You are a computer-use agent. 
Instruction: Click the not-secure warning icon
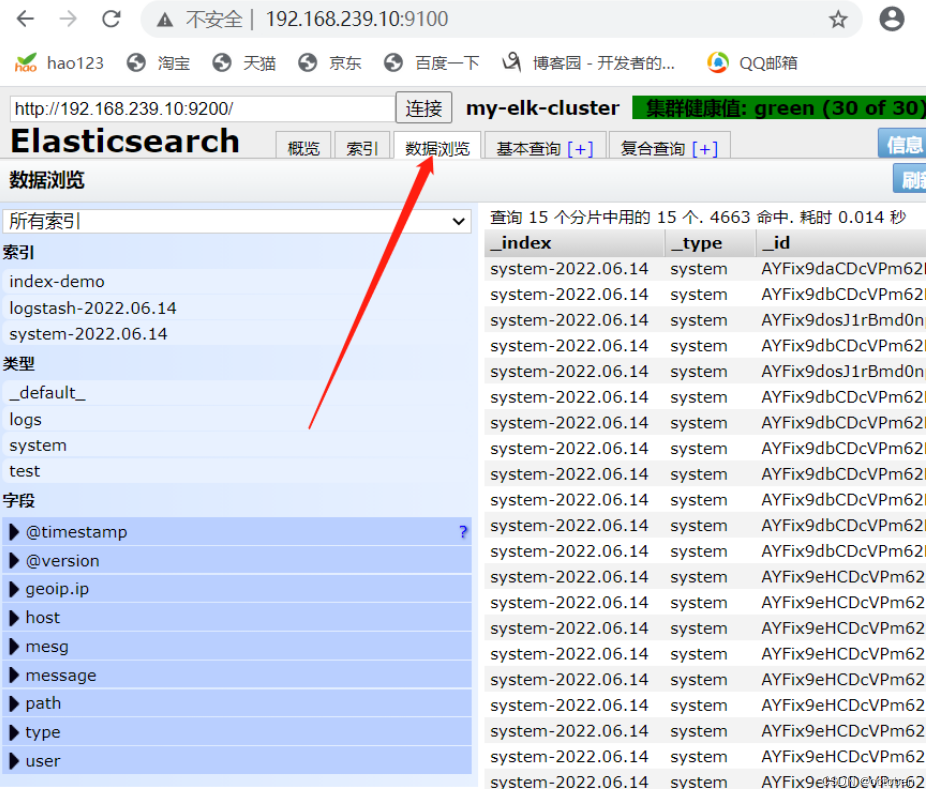165,20
